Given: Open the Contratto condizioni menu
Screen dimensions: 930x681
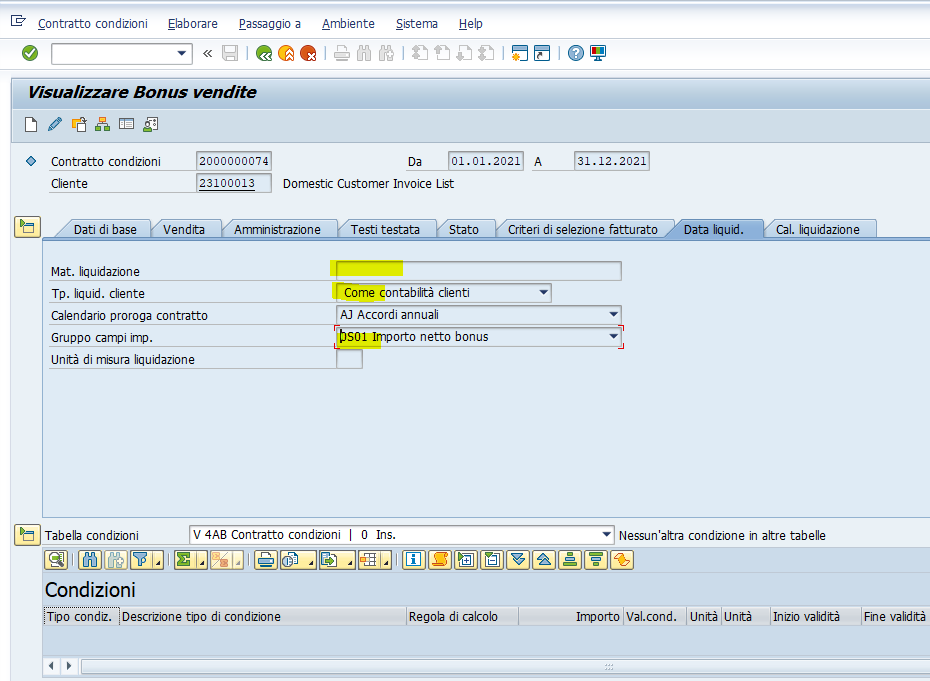Looking at the screenshot, I should (93, 24).
